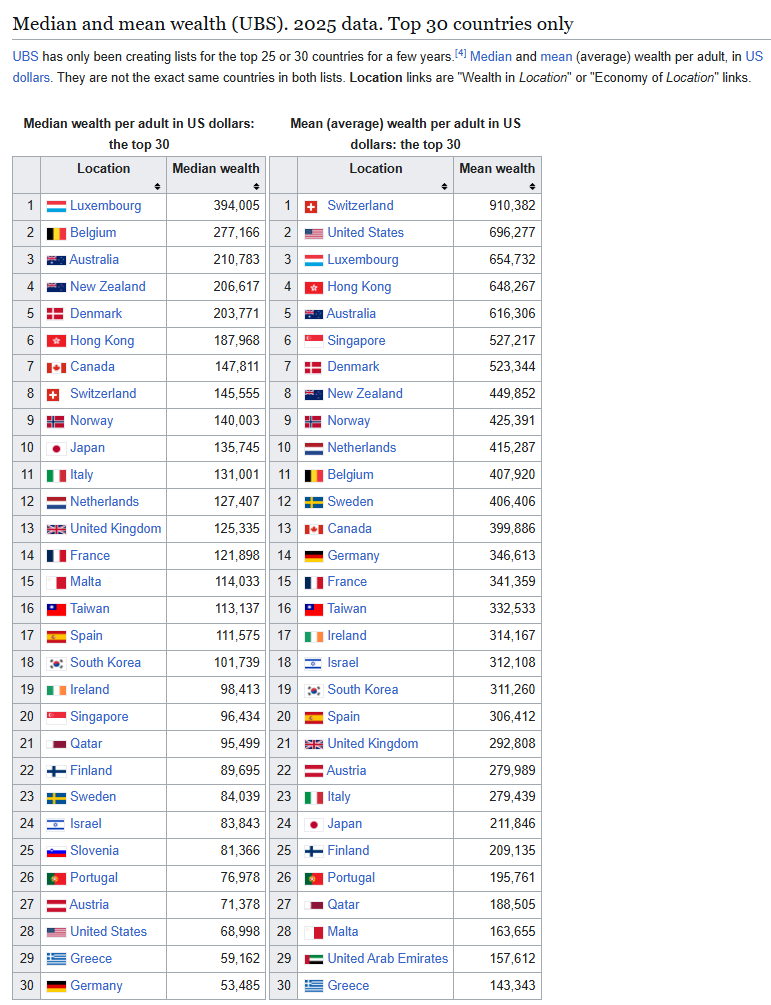Open Spain link in mean table
Image resolution: width=771 pixels, height=1005 pixels.
click(344, 717)
